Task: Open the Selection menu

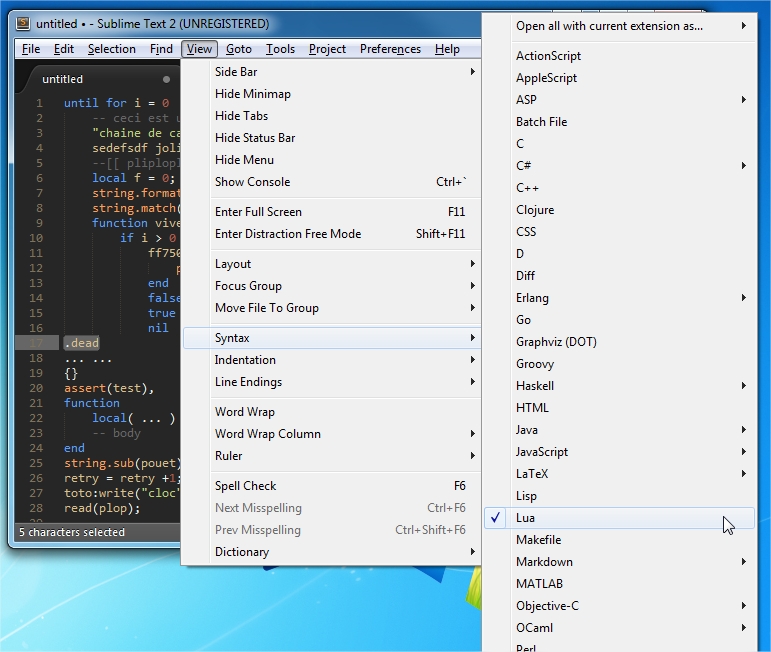Action: 112,49
